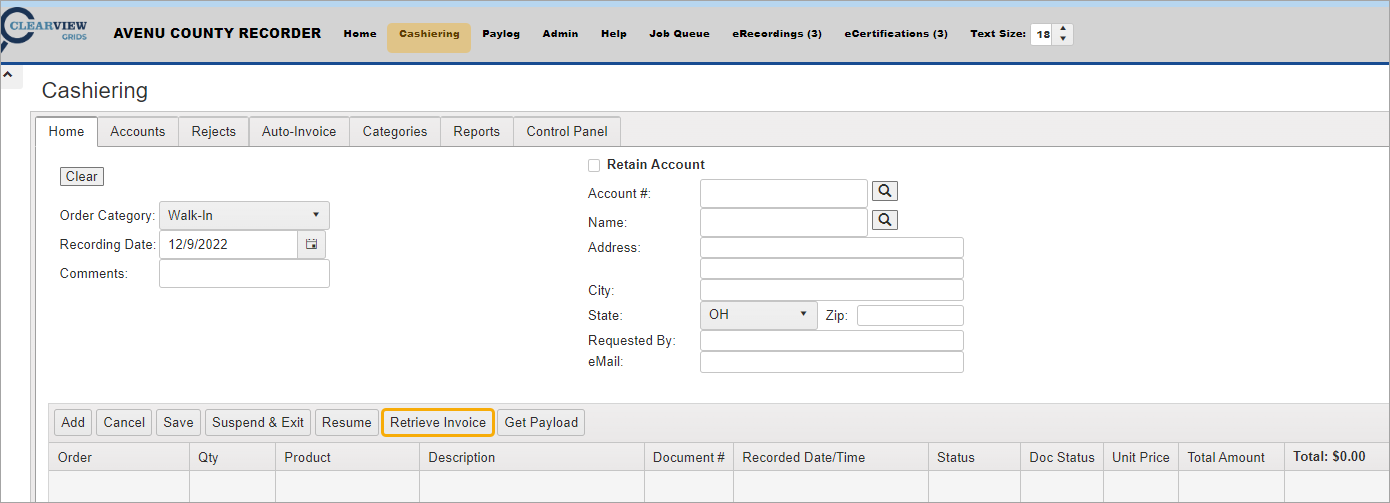Viewport: 1390px width, 503px height.
Task: Collapse the side panel with caret arrow
Action: click(7, 75)
